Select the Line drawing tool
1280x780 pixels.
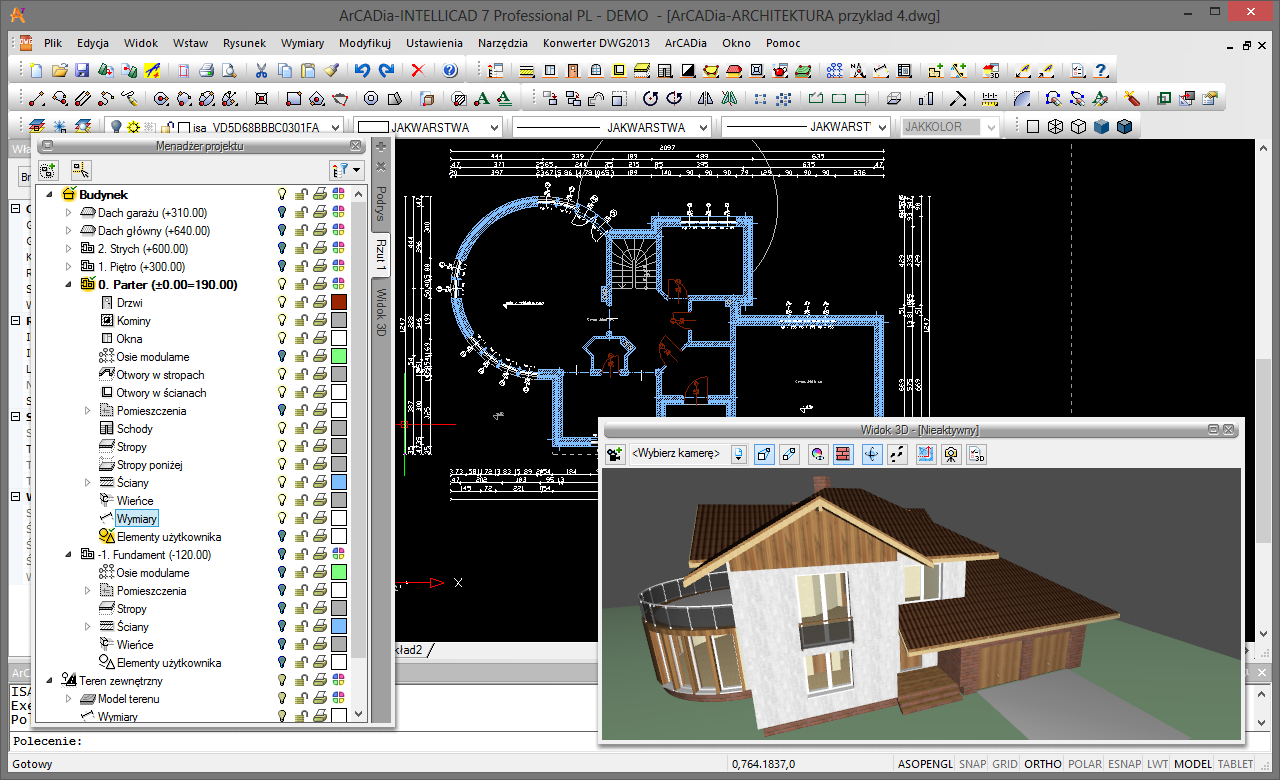36,99
